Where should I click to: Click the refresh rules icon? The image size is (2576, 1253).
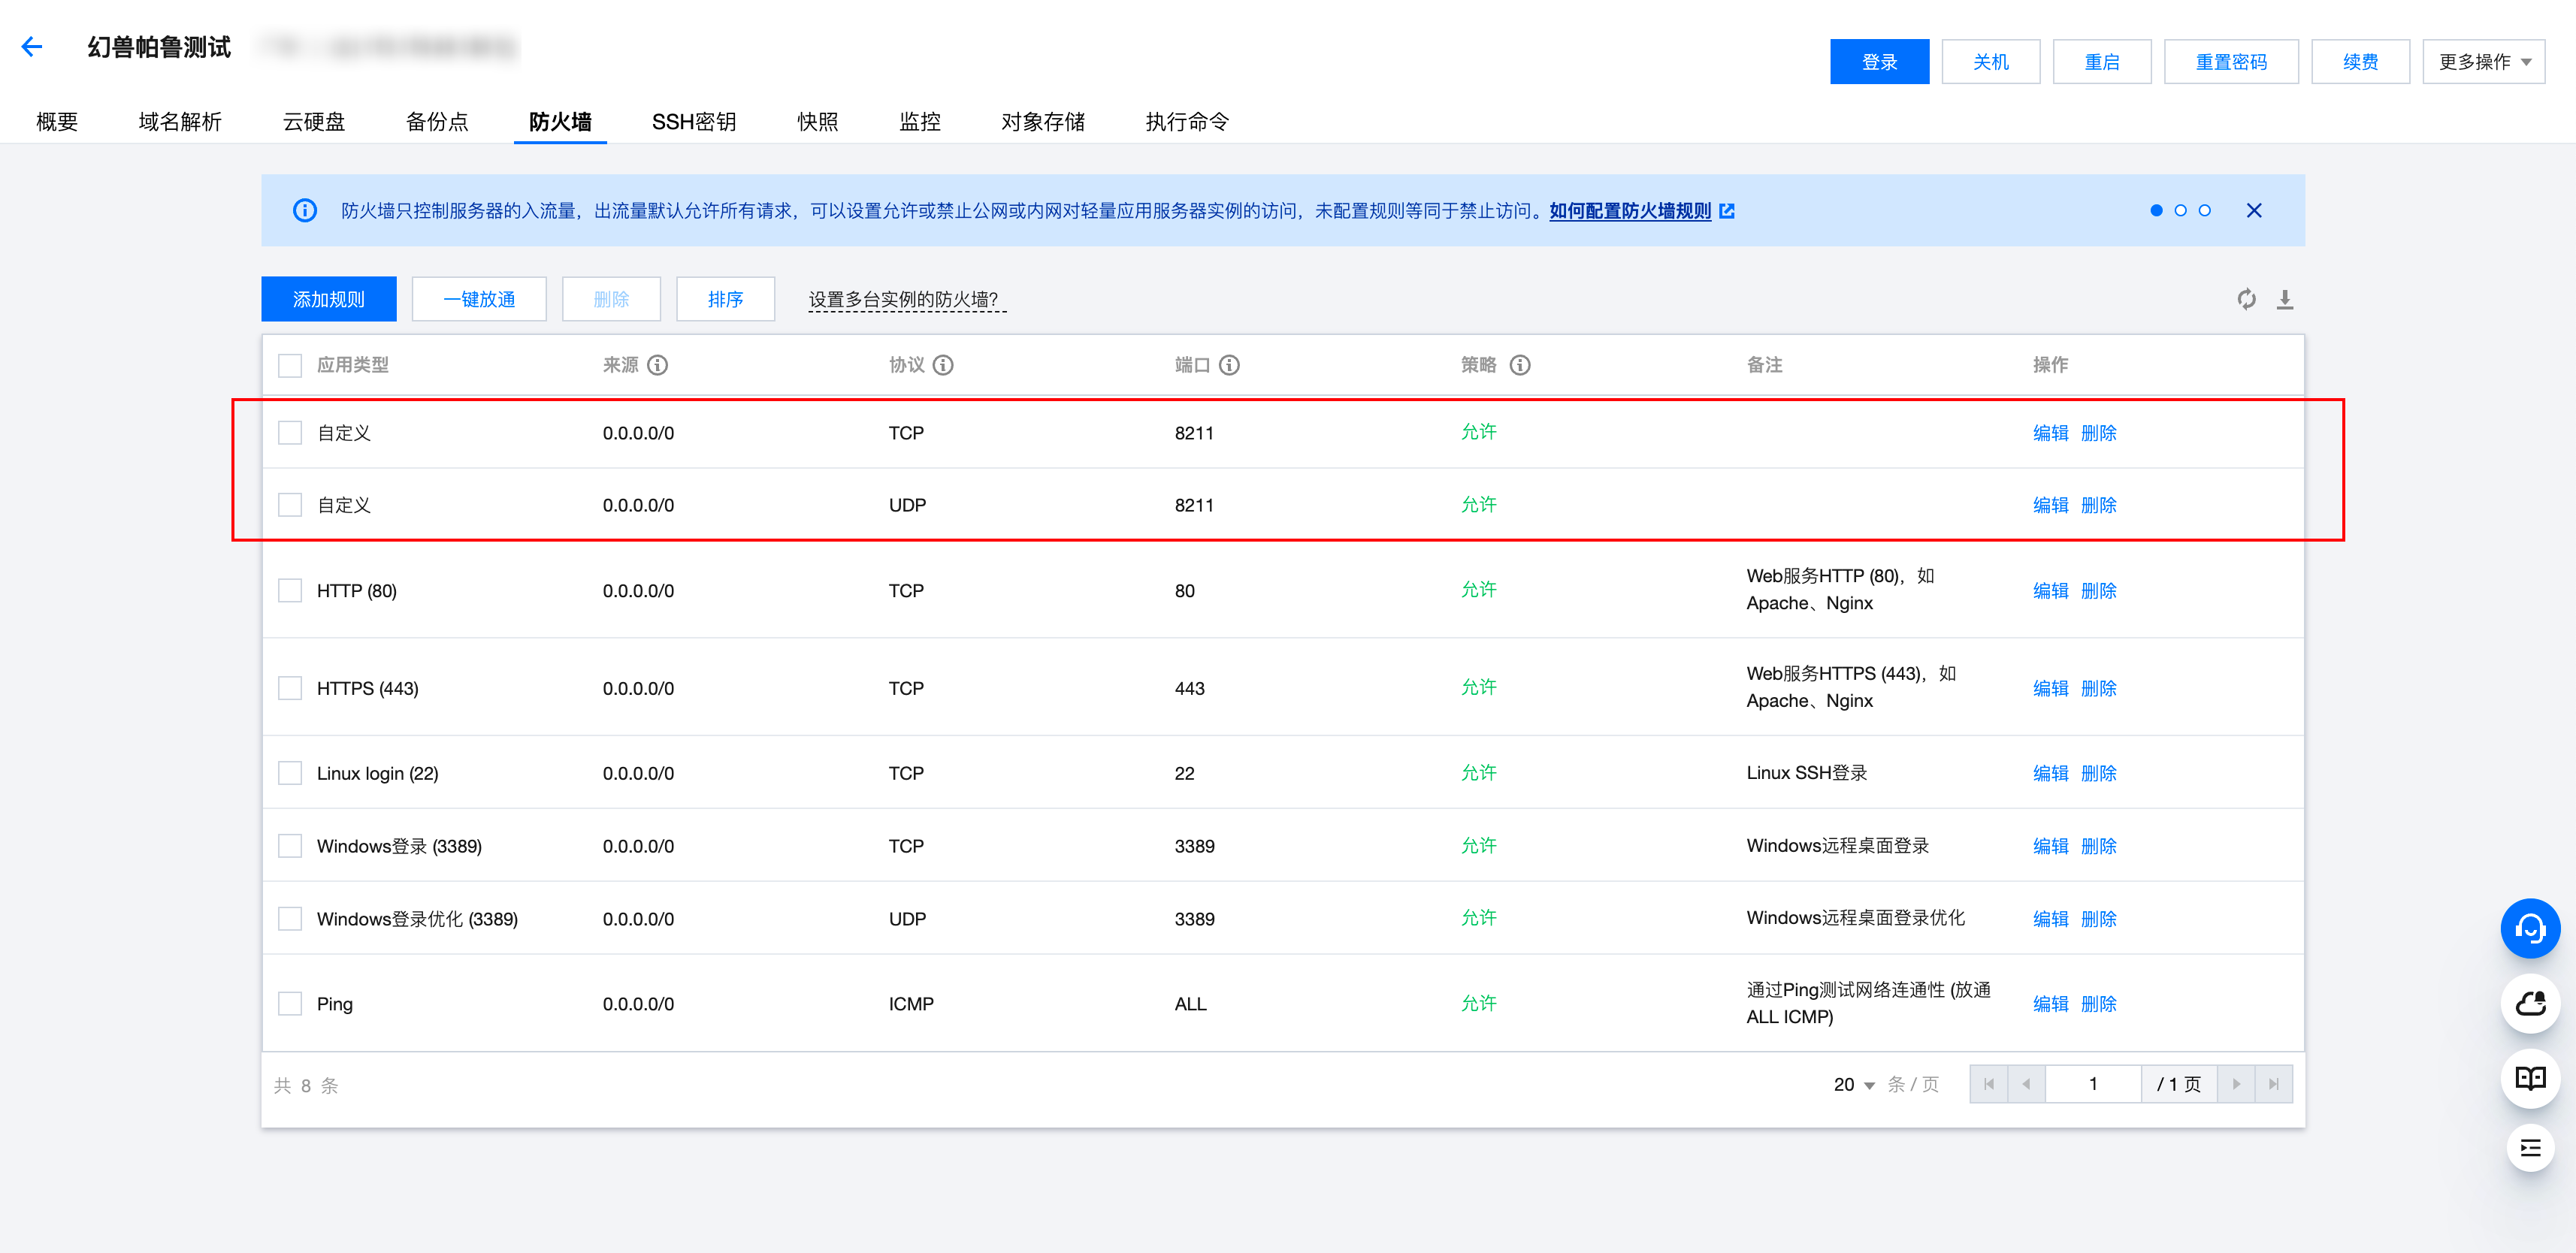point(2246,299)
